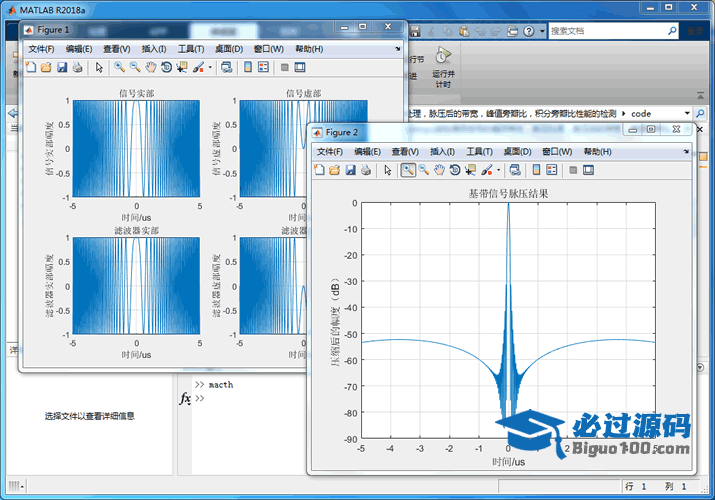Insert Legend via Figure 2 toolbar icon
Image resolution: width=715 pixels, height=500 pixels.
552,170
